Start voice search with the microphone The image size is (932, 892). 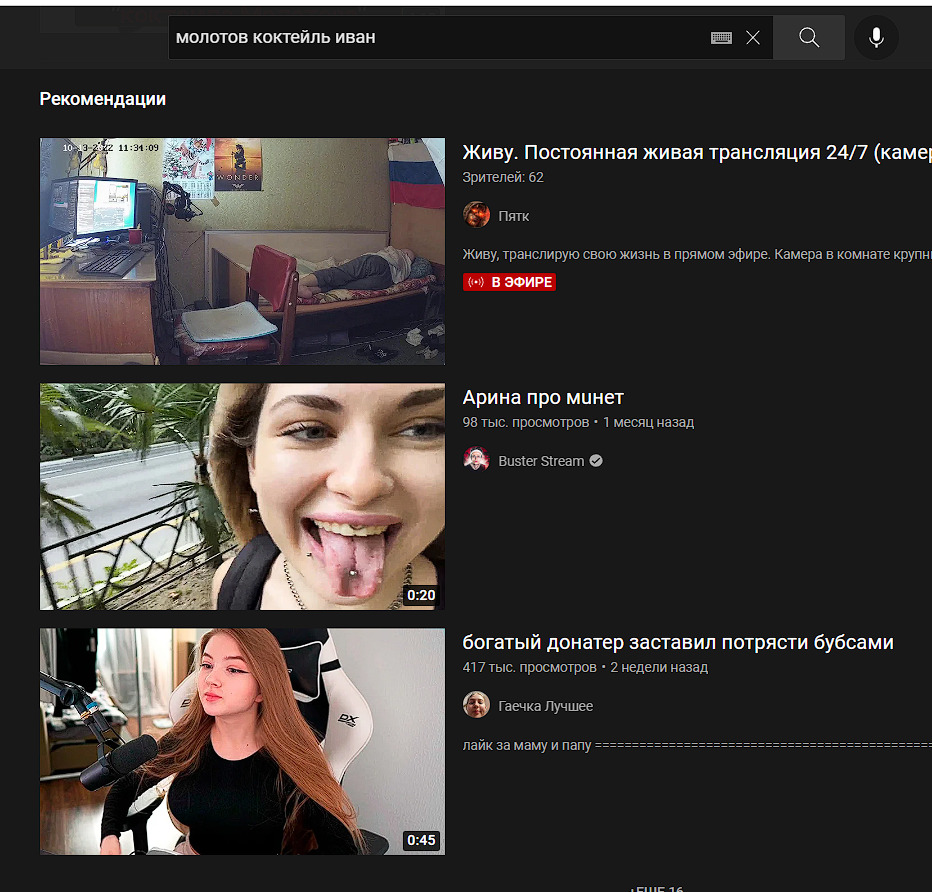pos(876,38)
